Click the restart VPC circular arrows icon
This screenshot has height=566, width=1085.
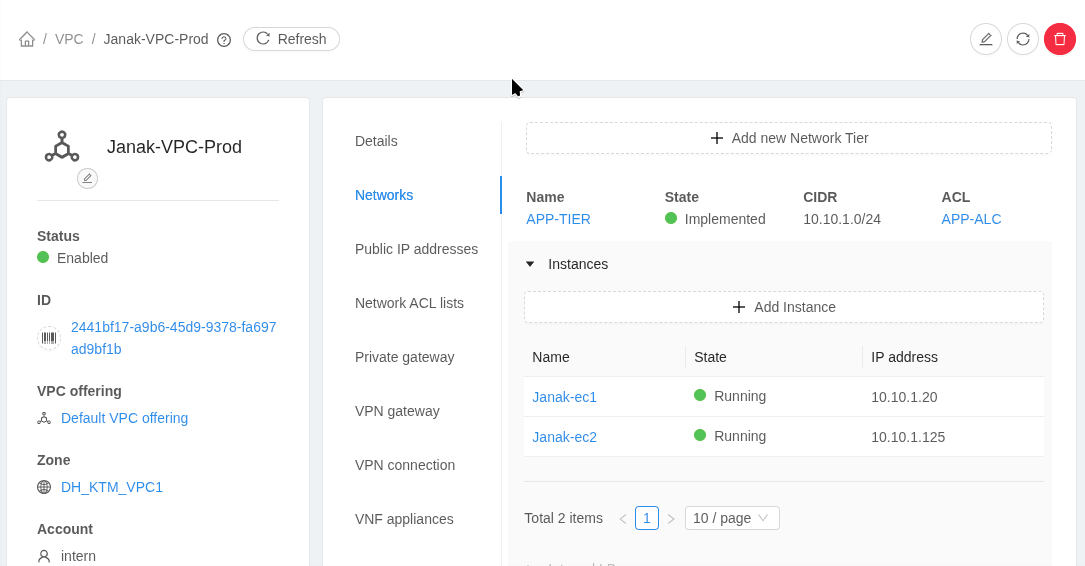(x=1023, y=39)
